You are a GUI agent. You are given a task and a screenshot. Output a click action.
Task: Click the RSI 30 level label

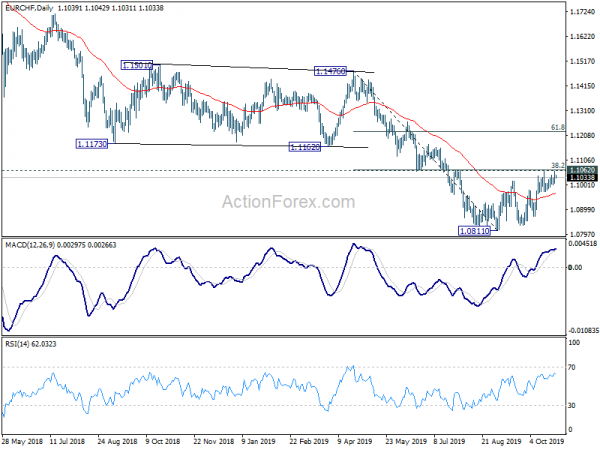tap(572, 405)
